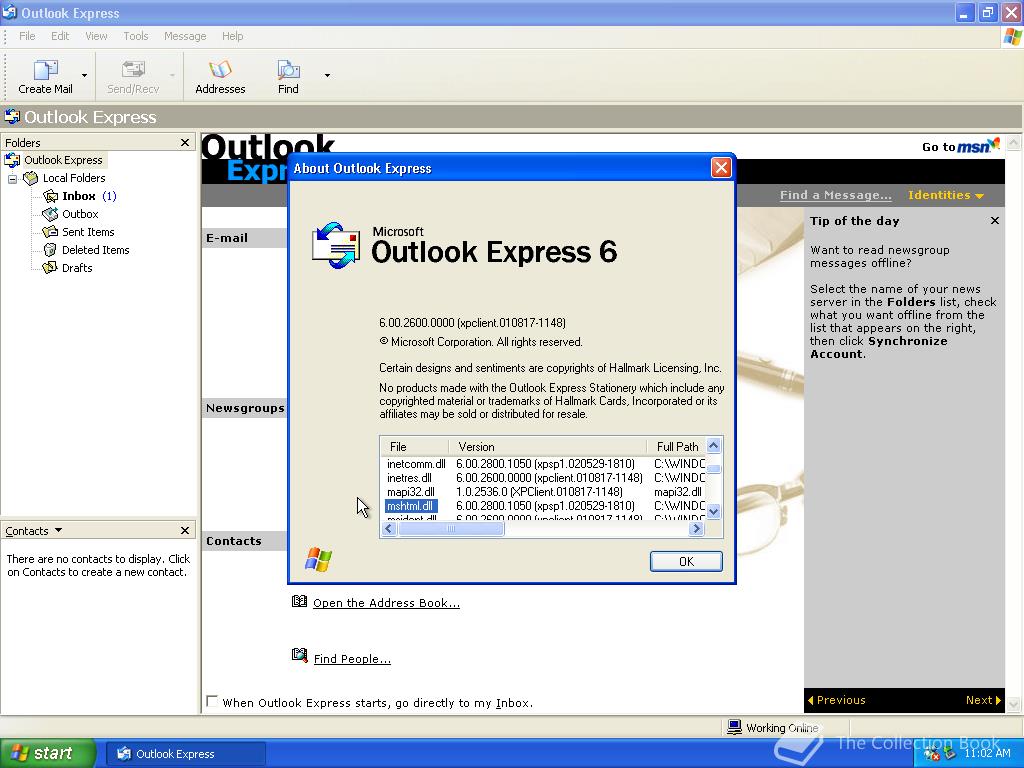The width and height of the screenshot is (1024, 768).
Task: Open the Create Mail stationery dropdown arrow
Action: coord(84,76)
